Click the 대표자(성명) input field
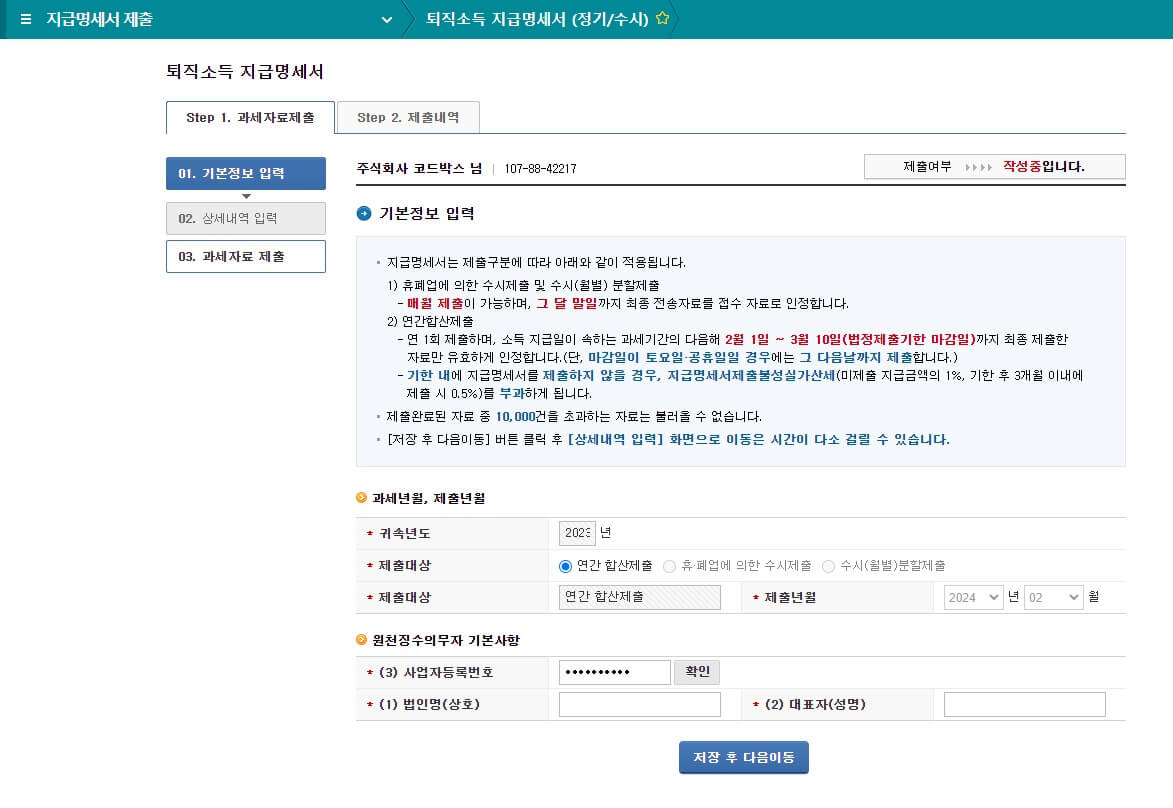 click(x=1024, y=704)
